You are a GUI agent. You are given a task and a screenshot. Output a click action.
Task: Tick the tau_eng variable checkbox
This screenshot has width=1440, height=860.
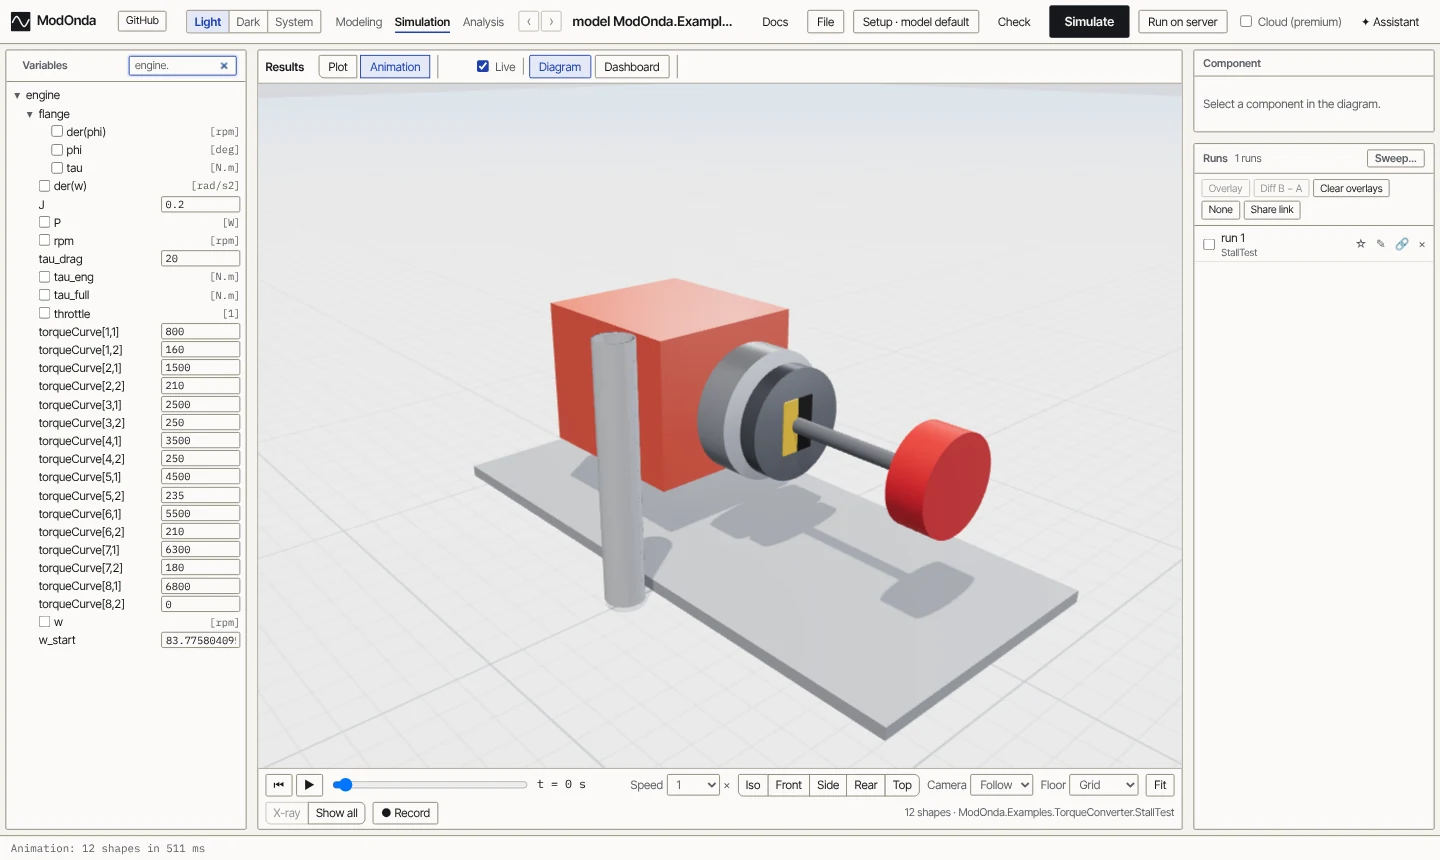[44, 277]
